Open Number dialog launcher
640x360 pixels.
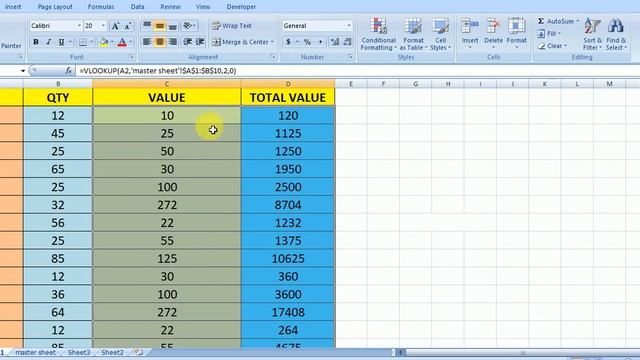pos(350,57)
